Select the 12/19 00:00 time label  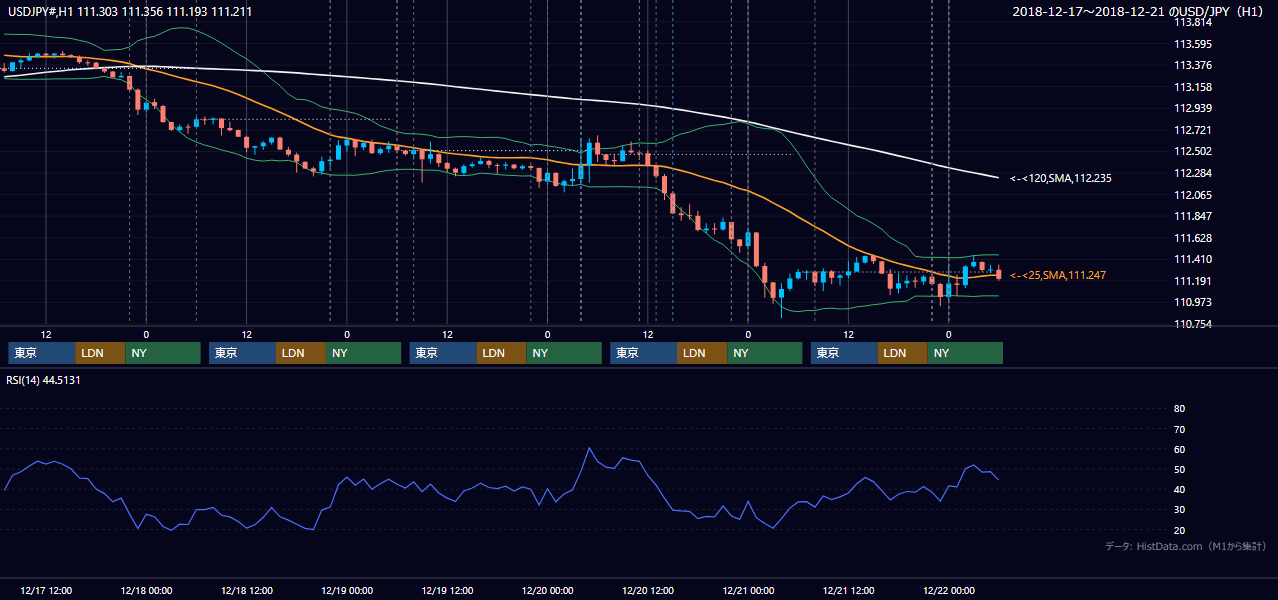click(x=347, y=590)
